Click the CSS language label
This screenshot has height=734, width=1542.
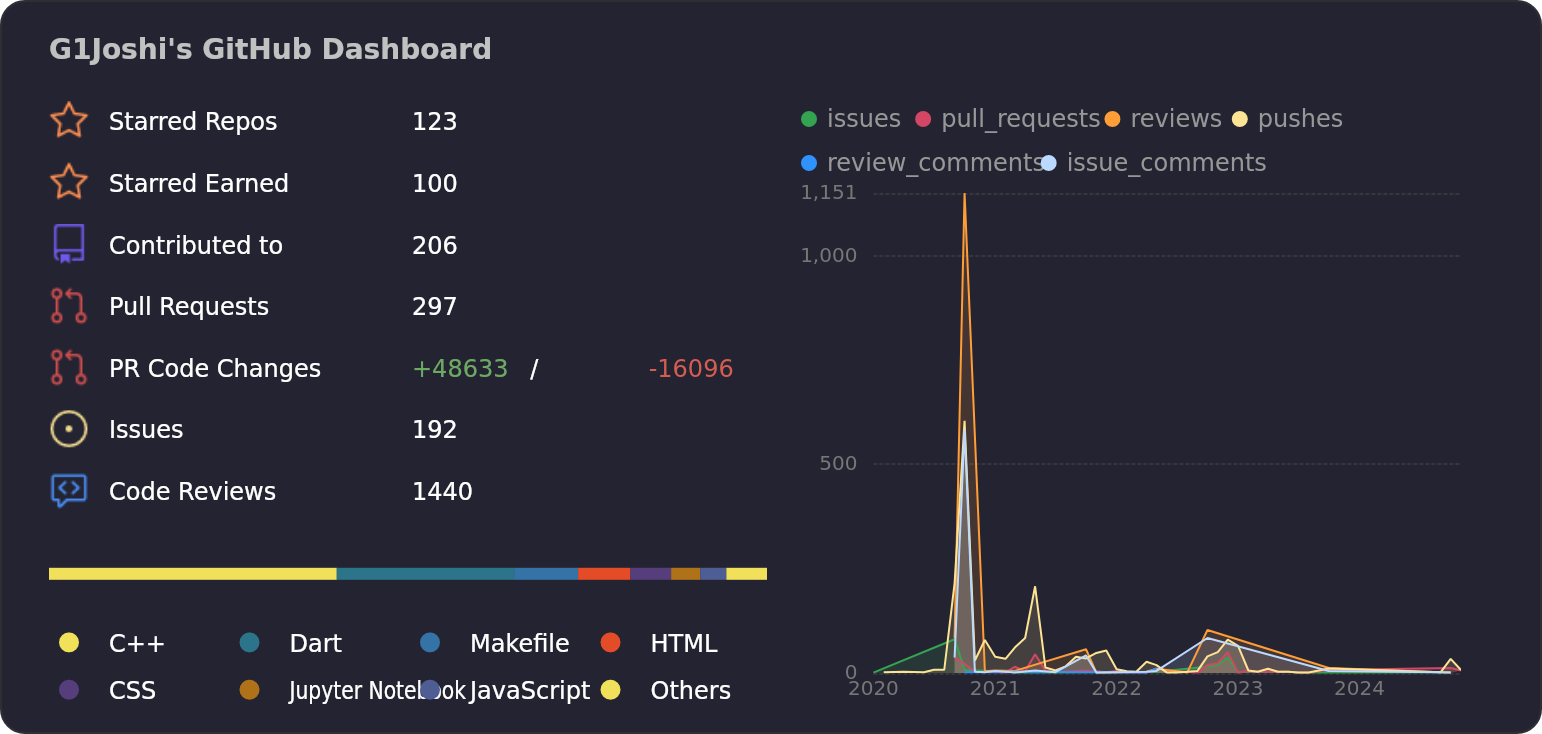[132, 691]
